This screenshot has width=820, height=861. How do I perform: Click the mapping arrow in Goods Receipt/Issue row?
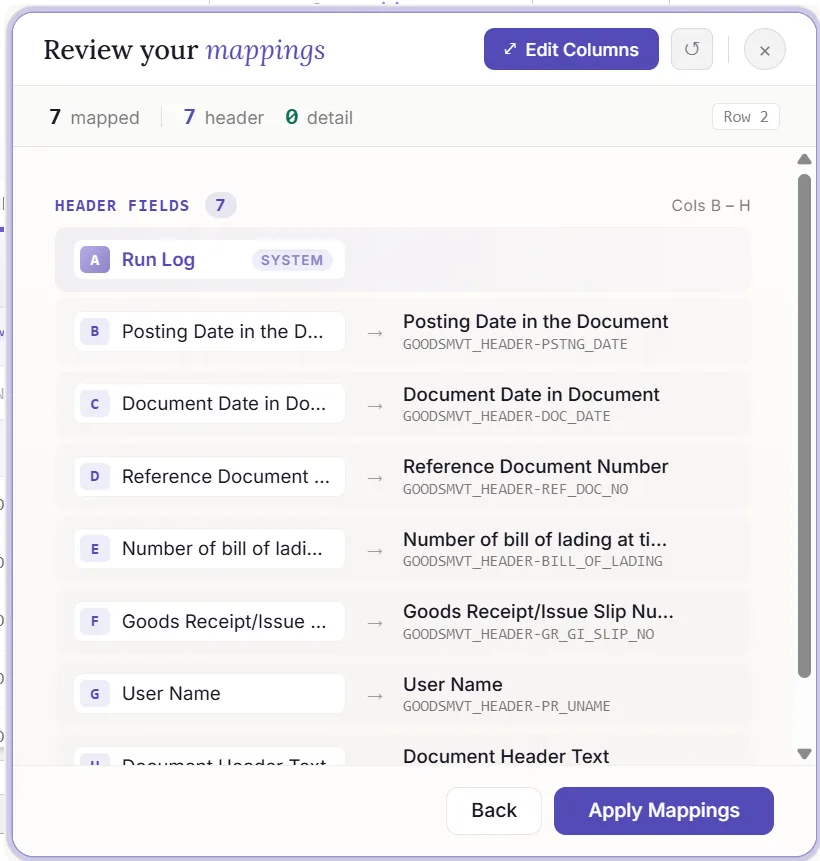[x=375, y=623]
